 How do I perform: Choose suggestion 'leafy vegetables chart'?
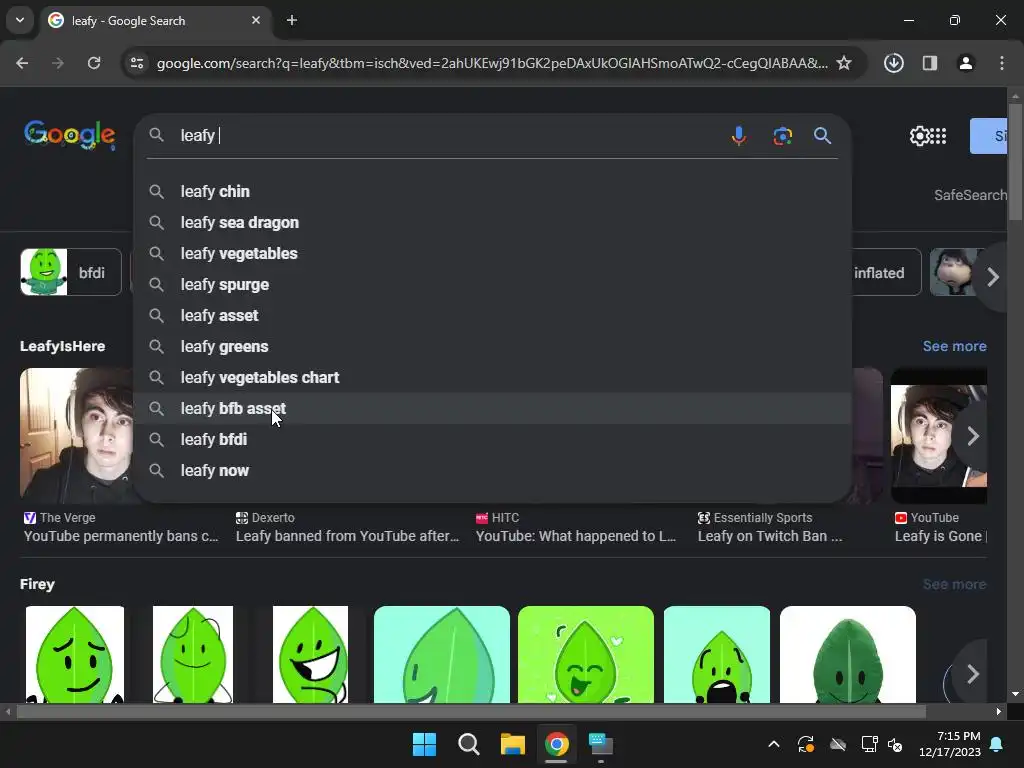[x=492, y=377]
